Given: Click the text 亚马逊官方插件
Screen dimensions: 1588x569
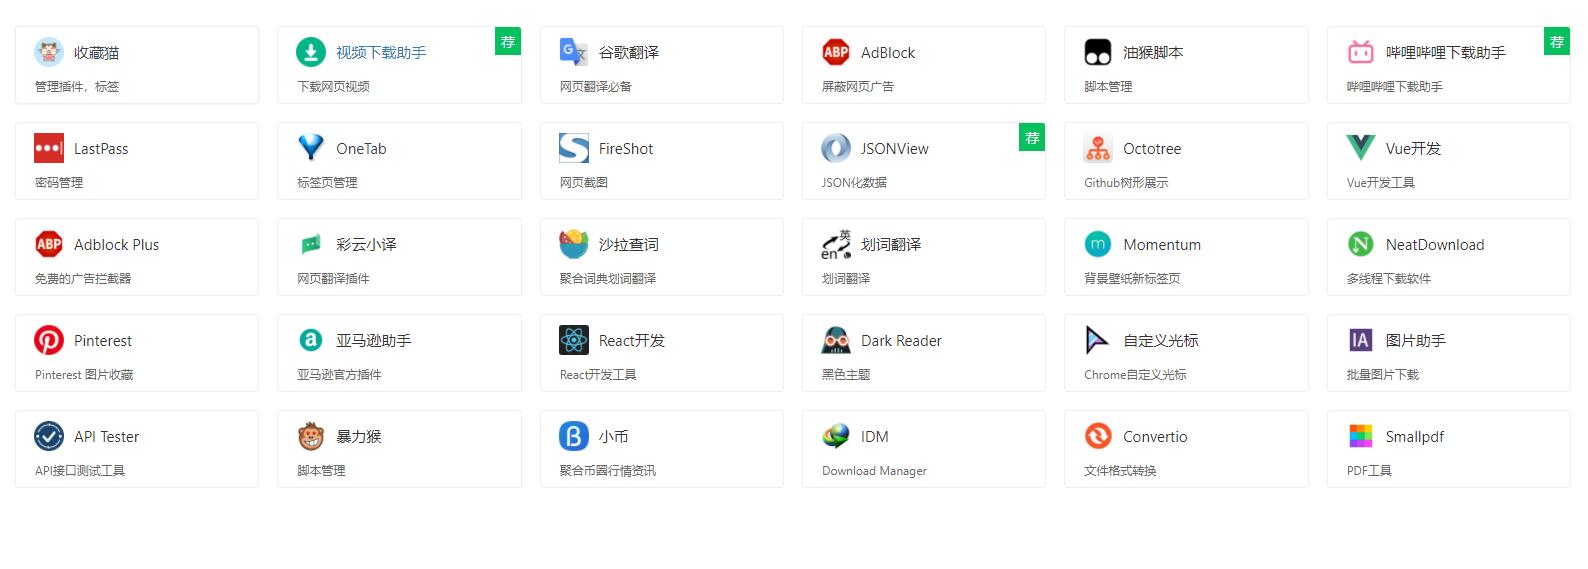Looking at the screenshot, I should pos(339,374).
